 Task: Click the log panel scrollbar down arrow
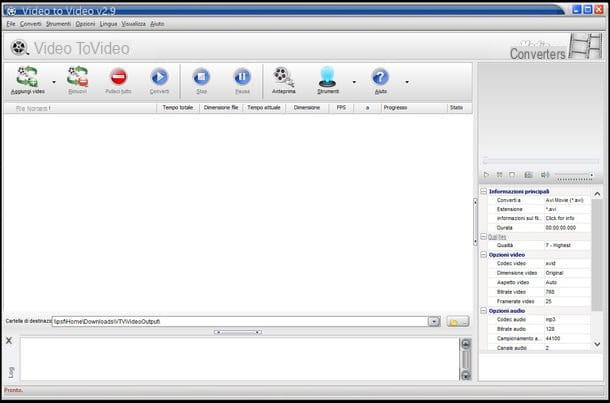[466, 375]
